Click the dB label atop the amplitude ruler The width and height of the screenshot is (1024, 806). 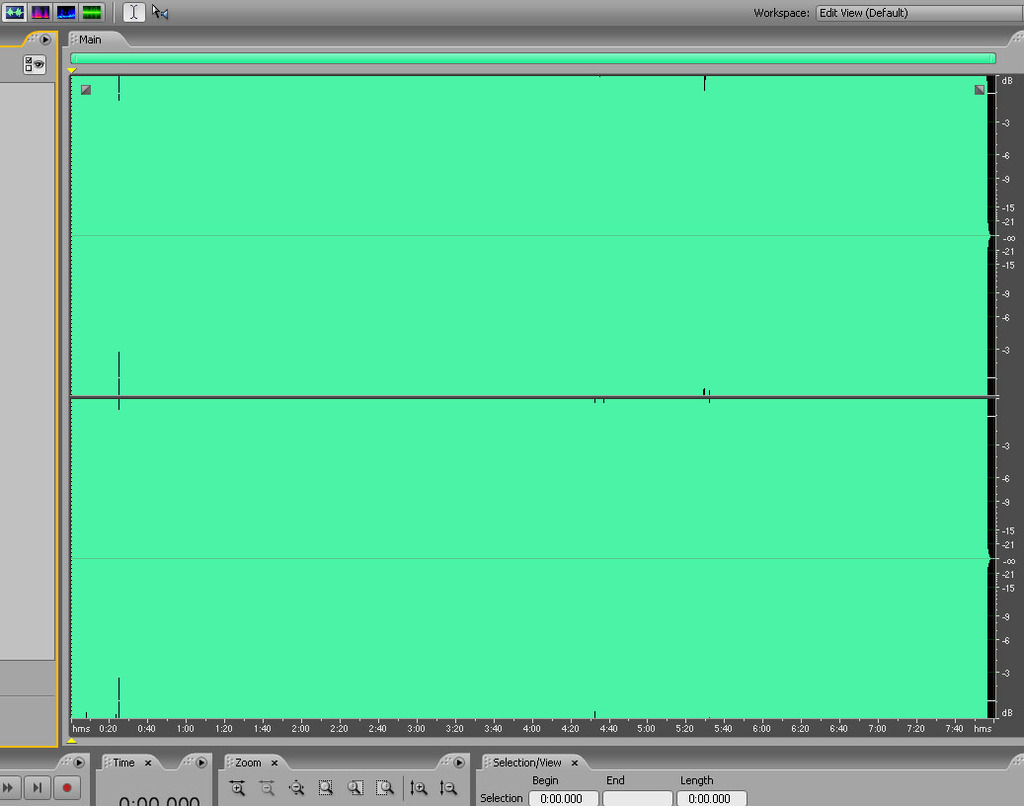click(1007, 81)
